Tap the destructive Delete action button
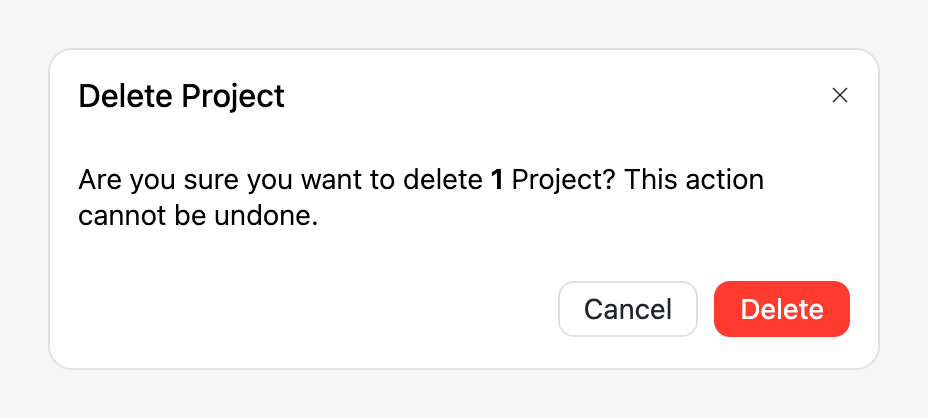Image resolution: width=928 pixels, height=418 pixels. (x=782, y=309)
